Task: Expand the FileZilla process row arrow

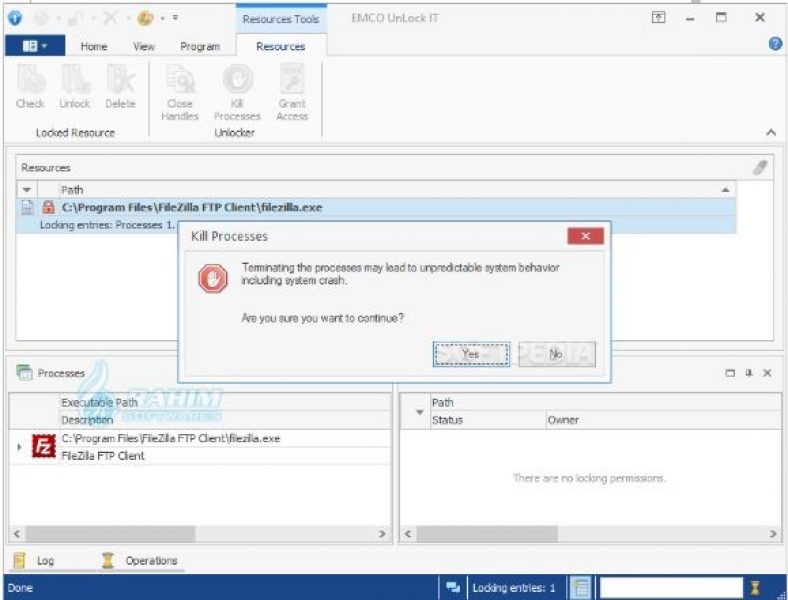Action: (19, 447)
